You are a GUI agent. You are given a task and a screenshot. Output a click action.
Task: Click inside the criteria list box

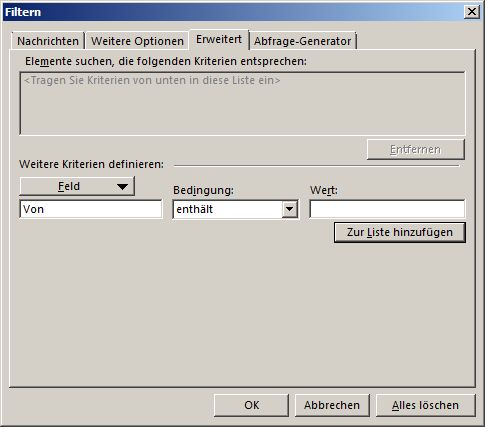(242, 103)
